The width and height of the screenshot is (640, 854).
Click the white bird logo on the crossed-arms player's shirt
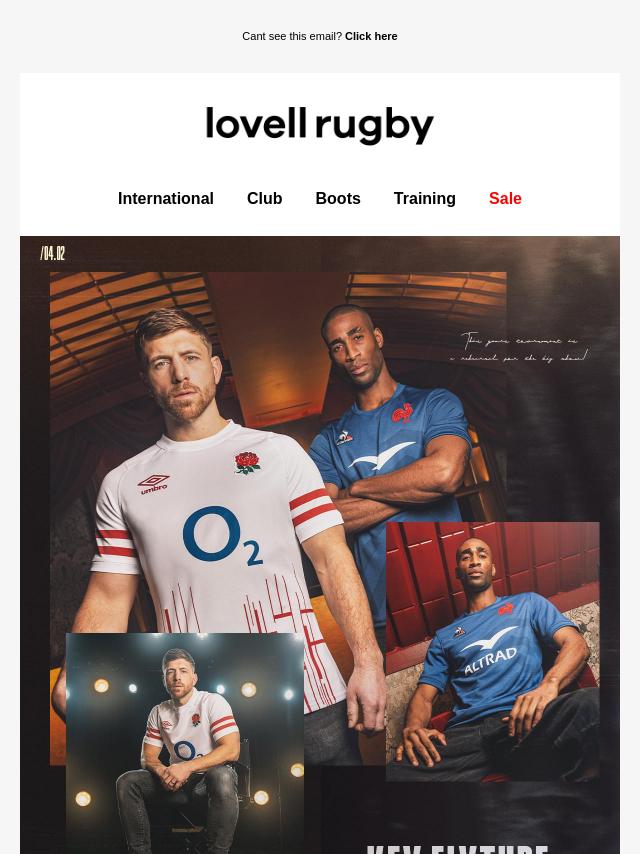(382, 455)
